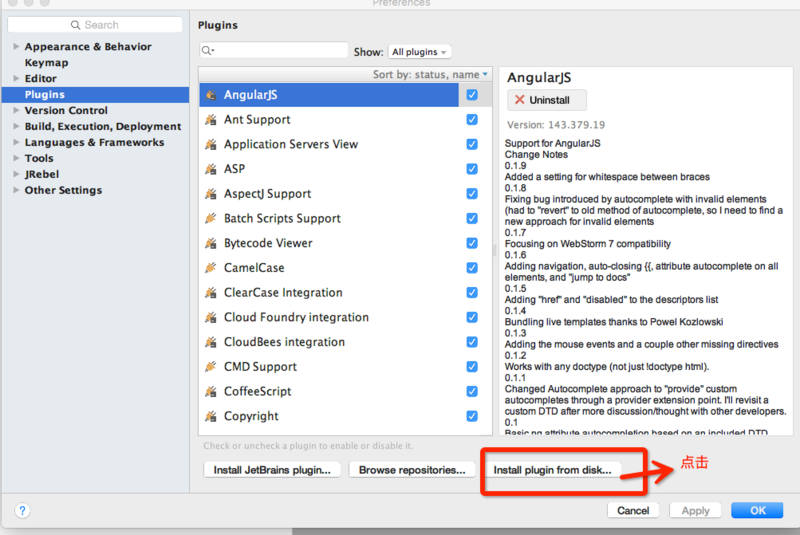Image resolution: width=800 pixels, height=535 pixels.
Task: Select JRebel in the settings tree
Action: coord(42,174)
